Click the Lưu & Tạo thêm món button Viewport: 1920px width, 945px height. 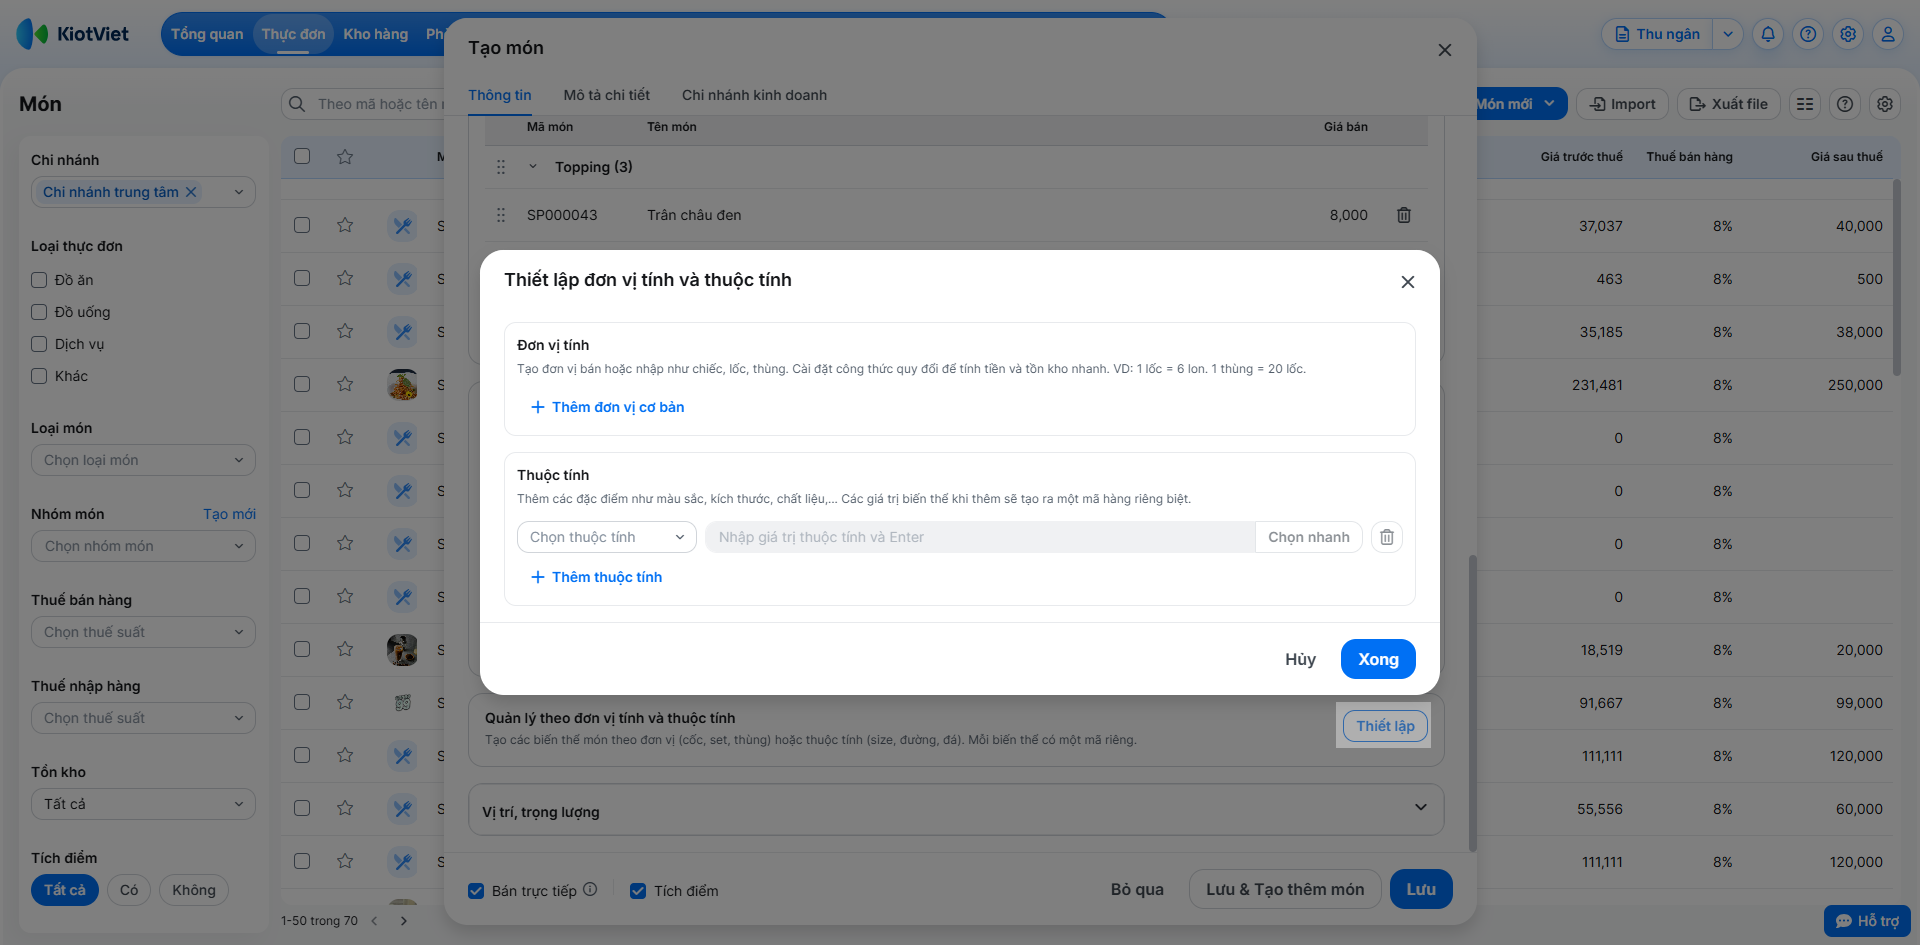[x=1285, y=889]
